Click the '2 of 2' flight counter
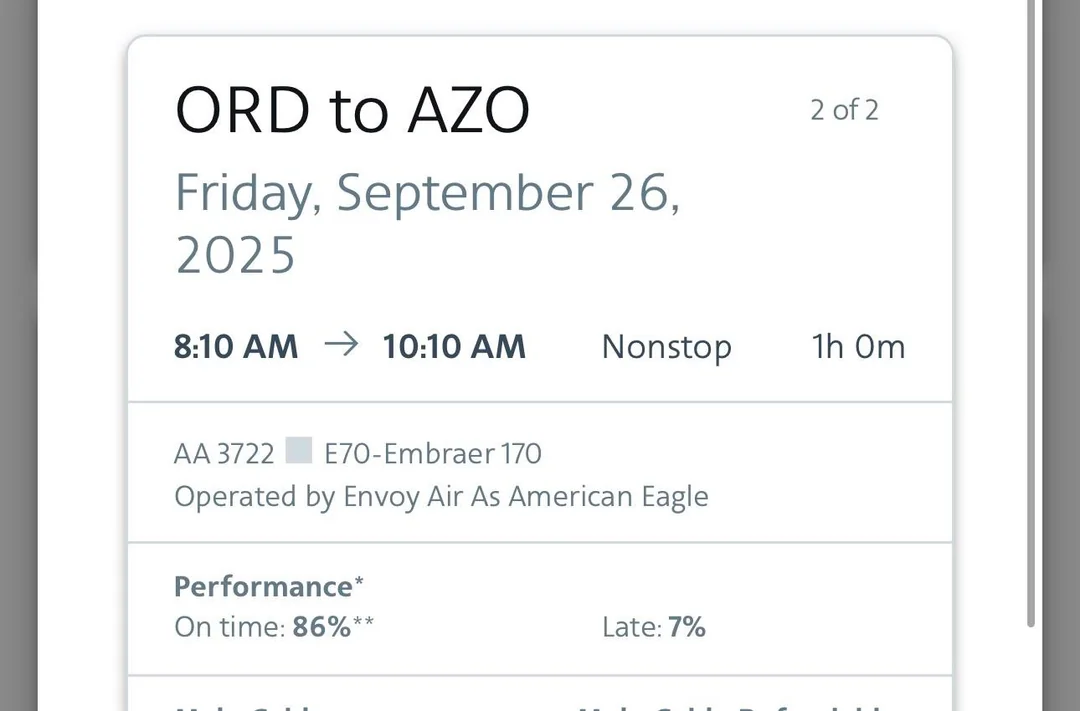The width and height of the screenshot is (1080, 711). [x=844, y=110]
